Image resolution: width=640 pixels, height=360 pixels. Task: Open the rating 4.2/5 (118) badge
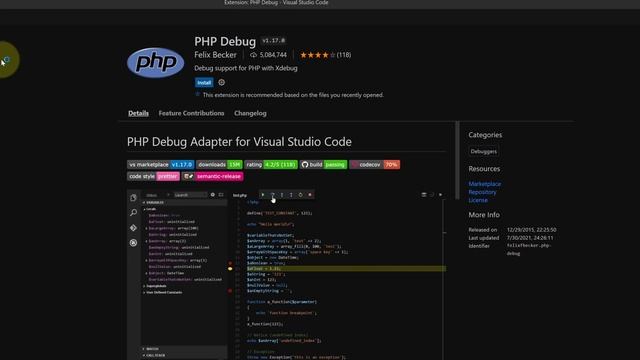[x=271, y=164]
